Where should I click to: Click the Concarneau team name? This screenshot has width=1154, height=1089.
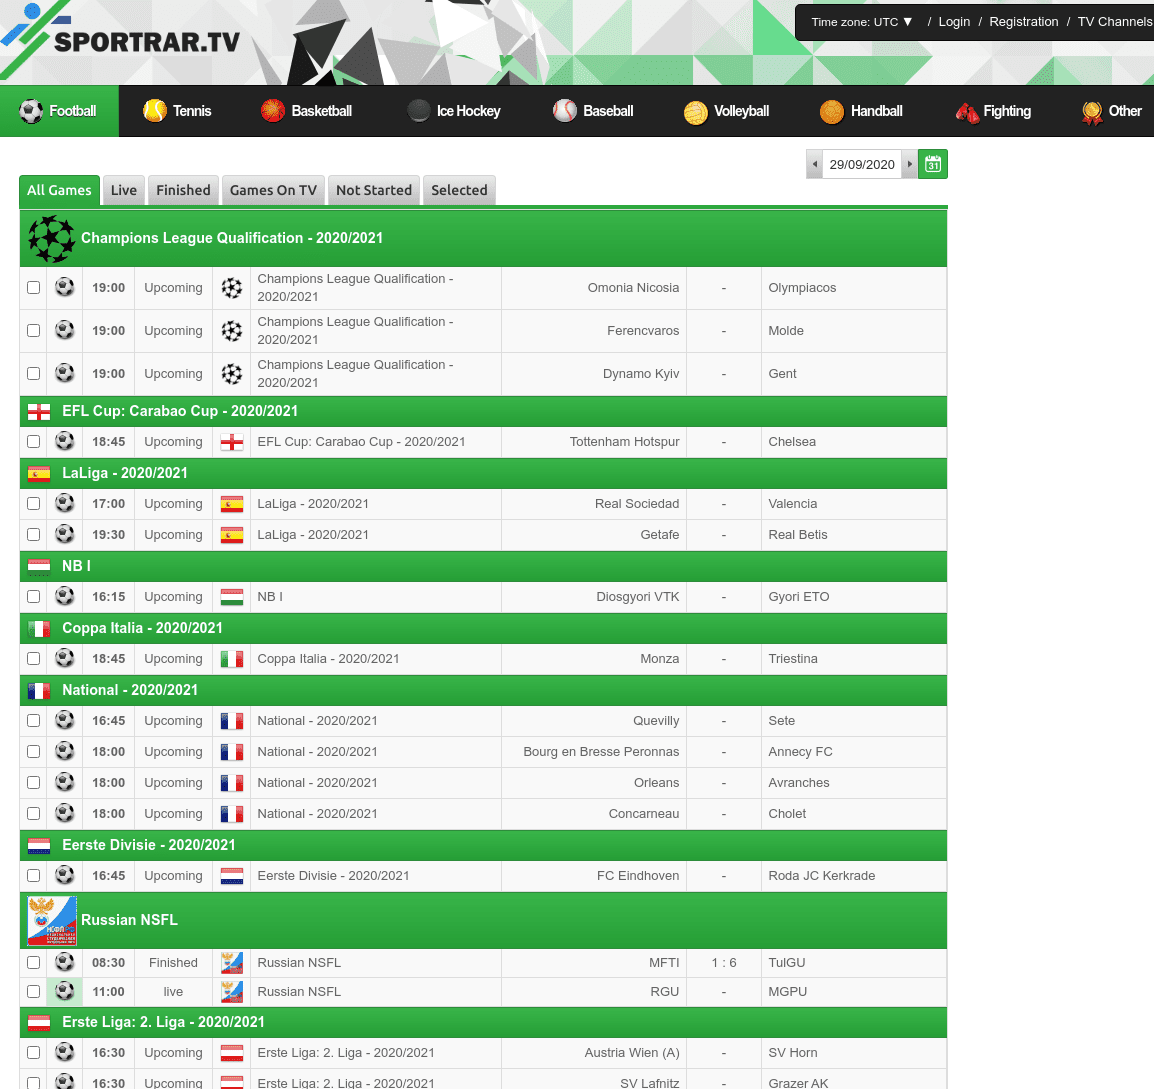point(644,814)
